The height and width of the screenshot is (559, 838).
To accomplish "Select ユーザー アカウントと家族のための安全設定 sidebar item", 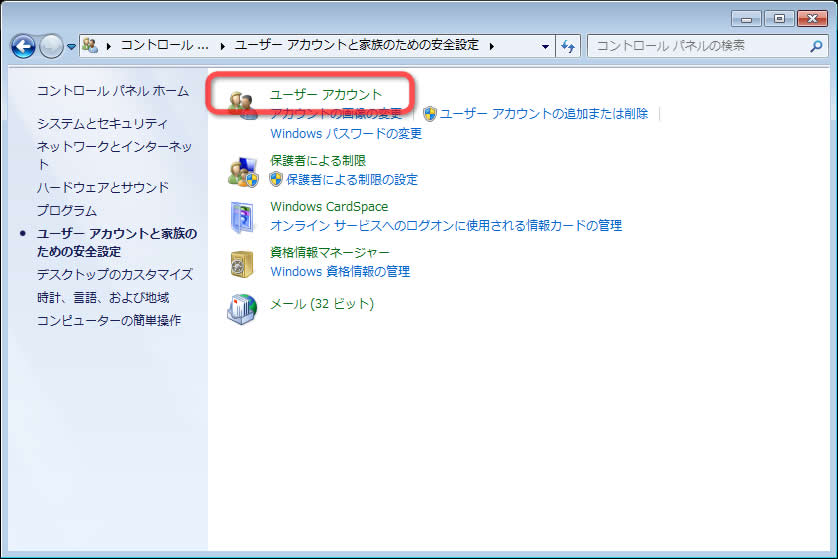I will click(x=117, y=243).
